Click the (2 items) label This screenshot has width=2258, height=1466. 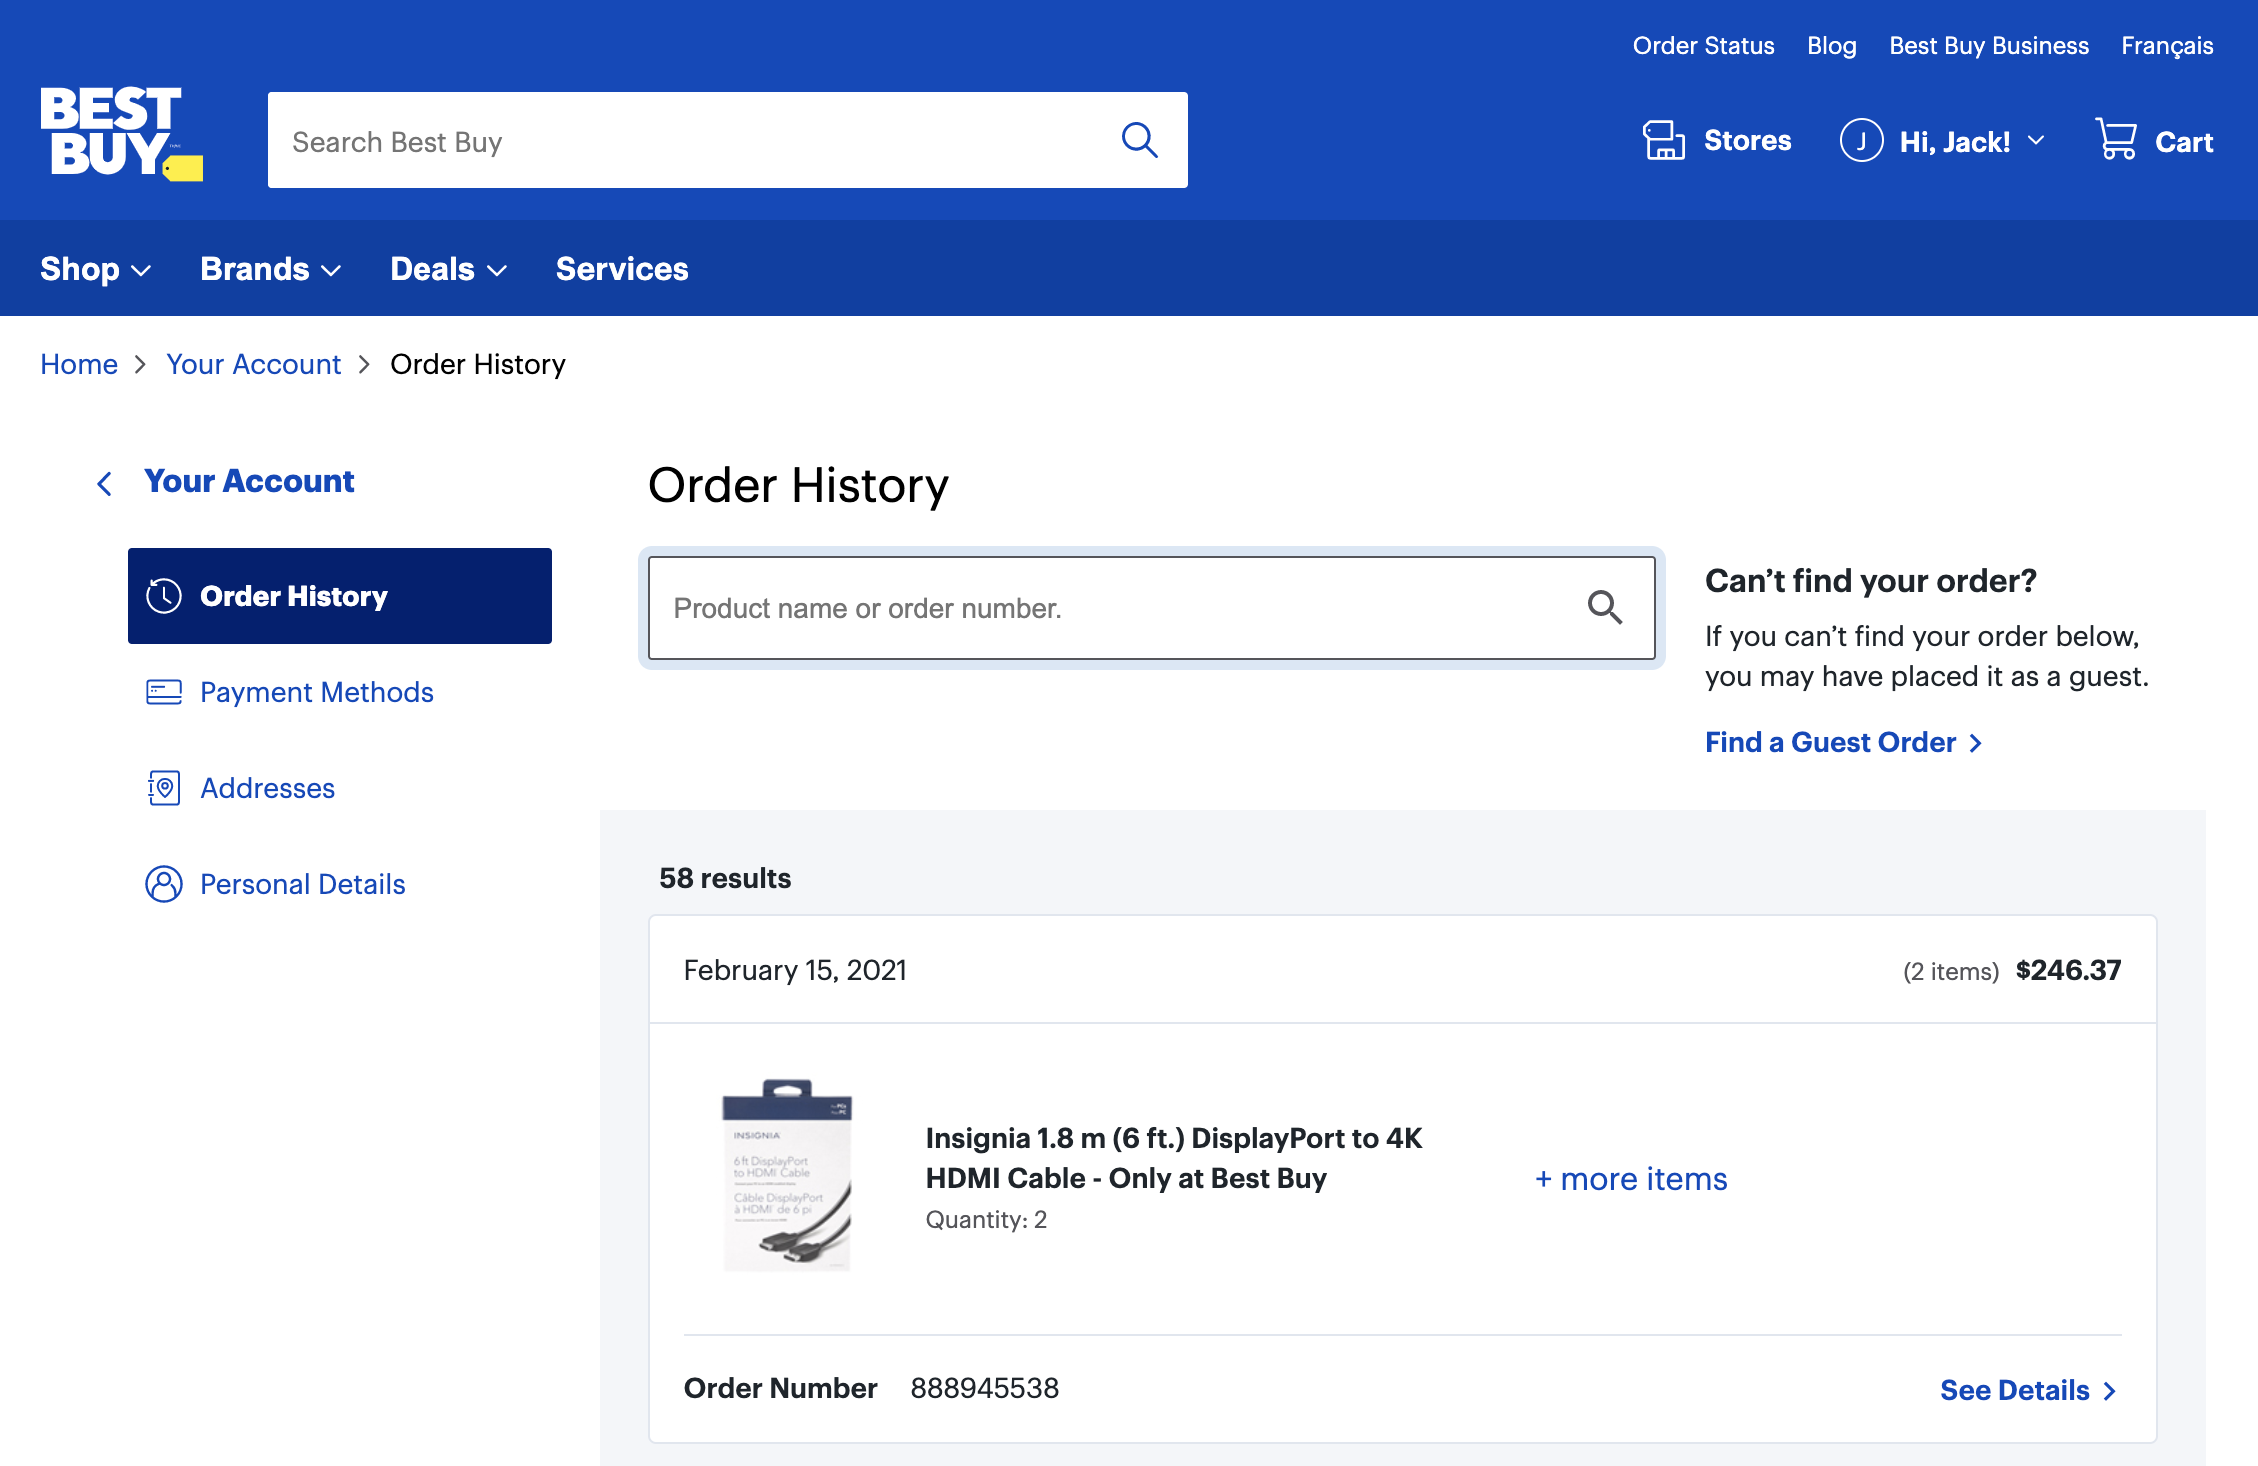tap(1950, 971)
